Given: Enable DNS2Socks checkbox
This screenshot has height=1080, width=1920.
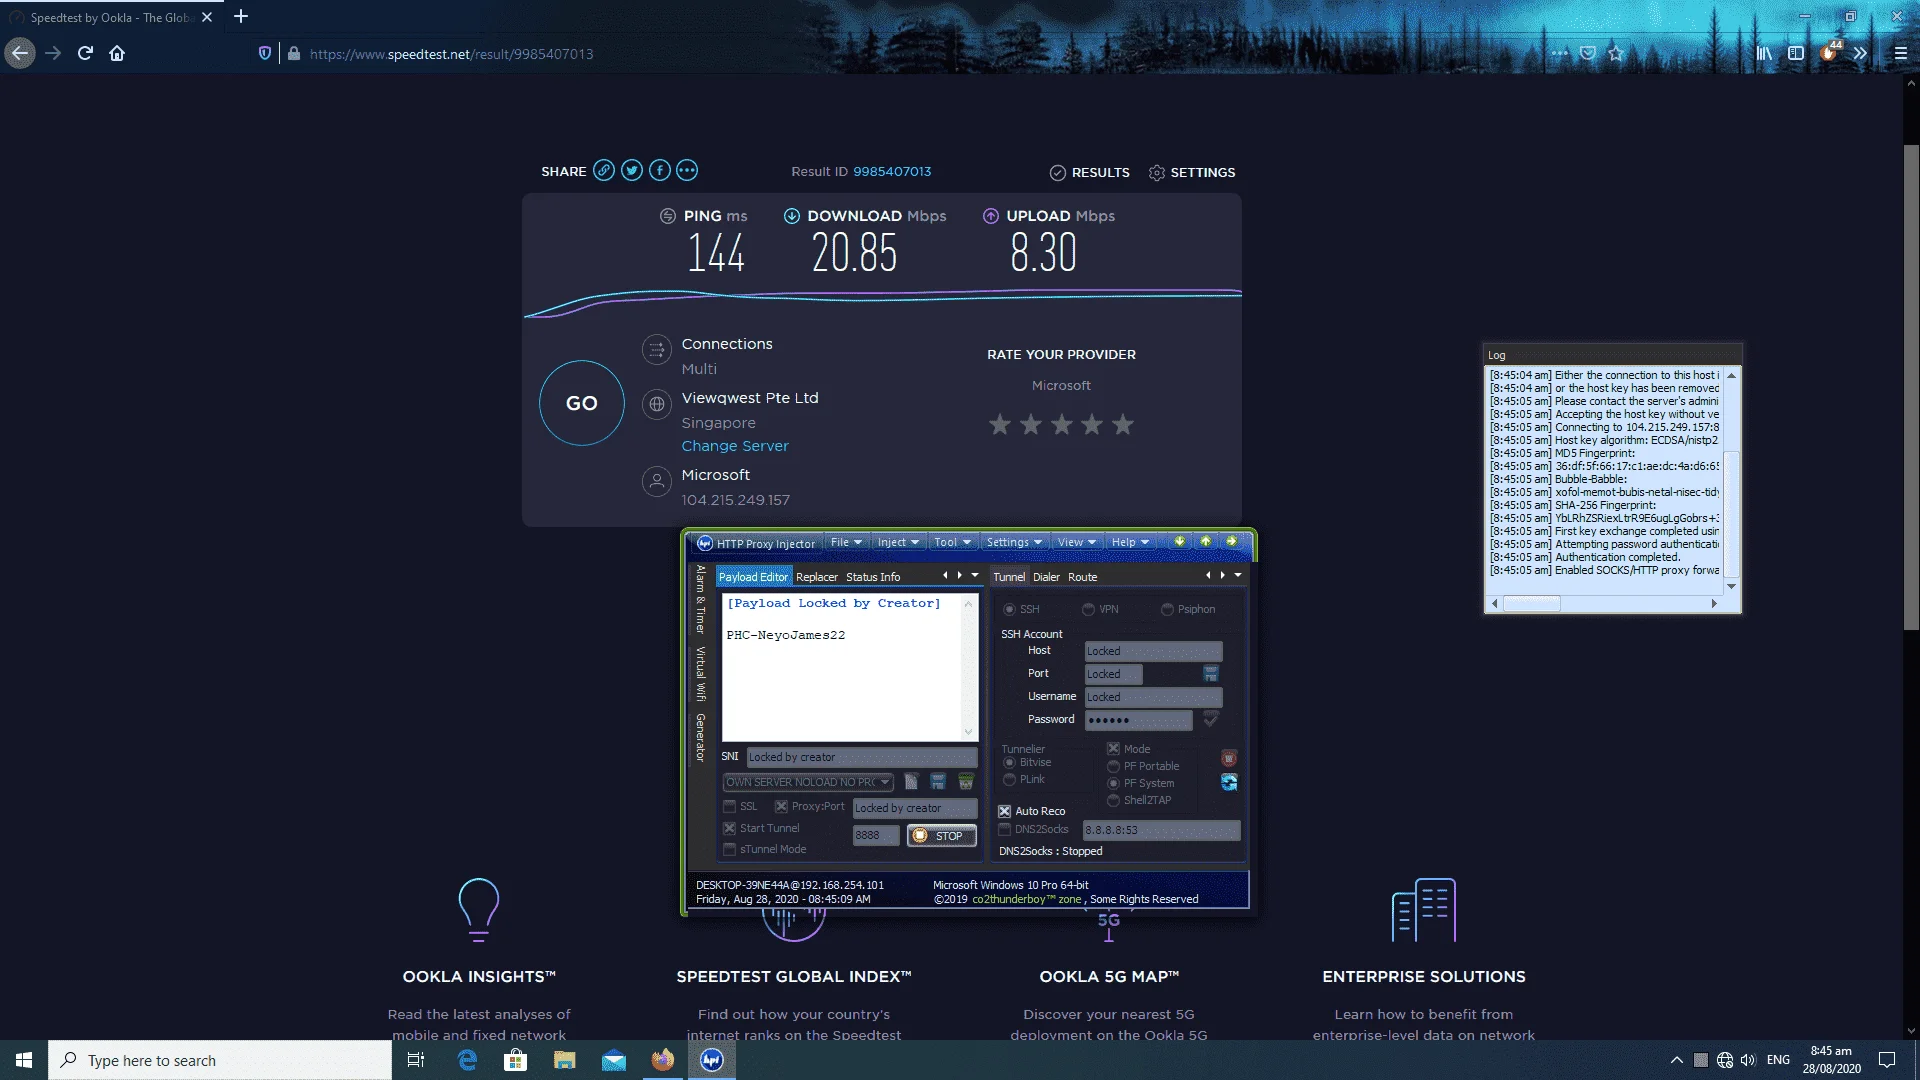Looking at the screenshot, I should point(1005,829).
